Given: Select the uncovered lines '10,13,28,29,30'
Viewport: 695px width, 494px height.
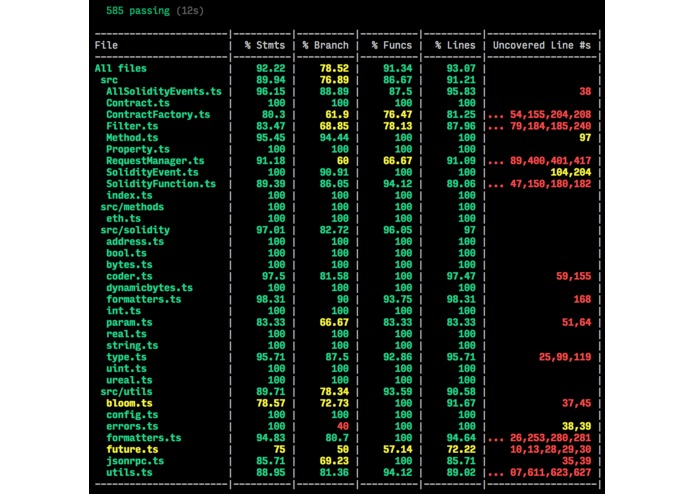Looking at the screenshot, I should [x=551, y=449].
